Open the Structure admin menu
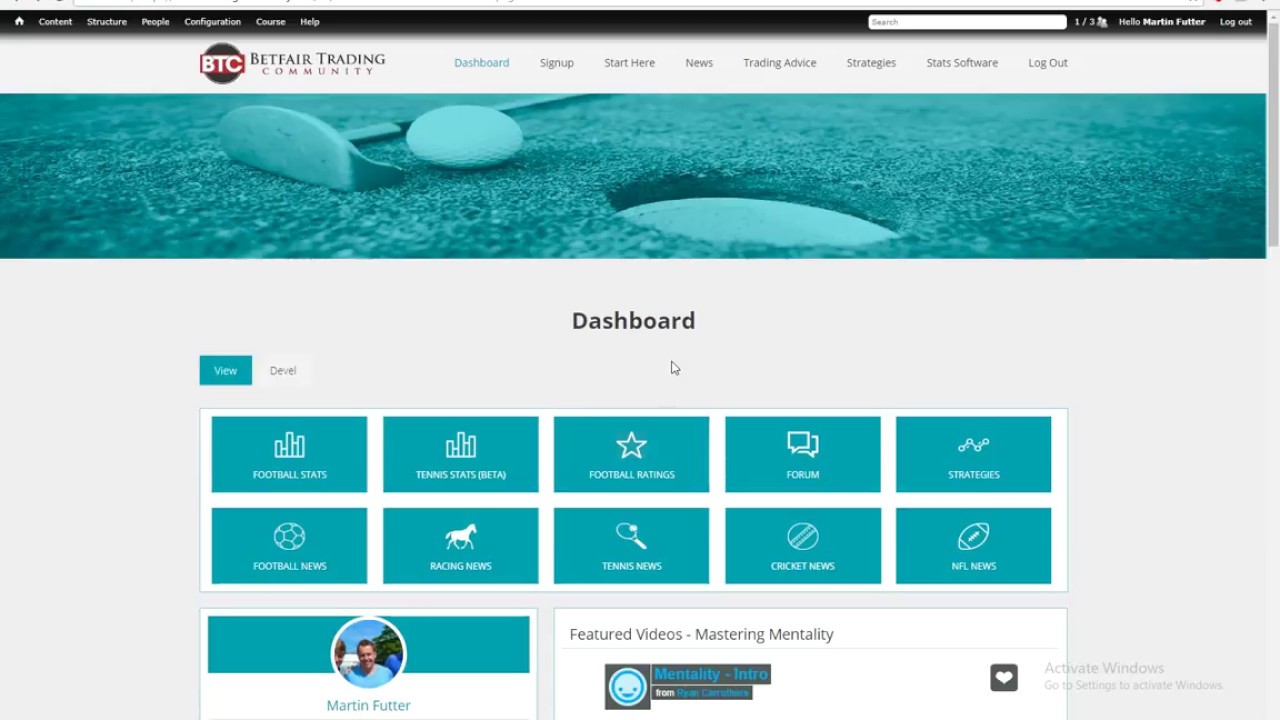Screen dimensions: 1280x720 click(106, 21)
